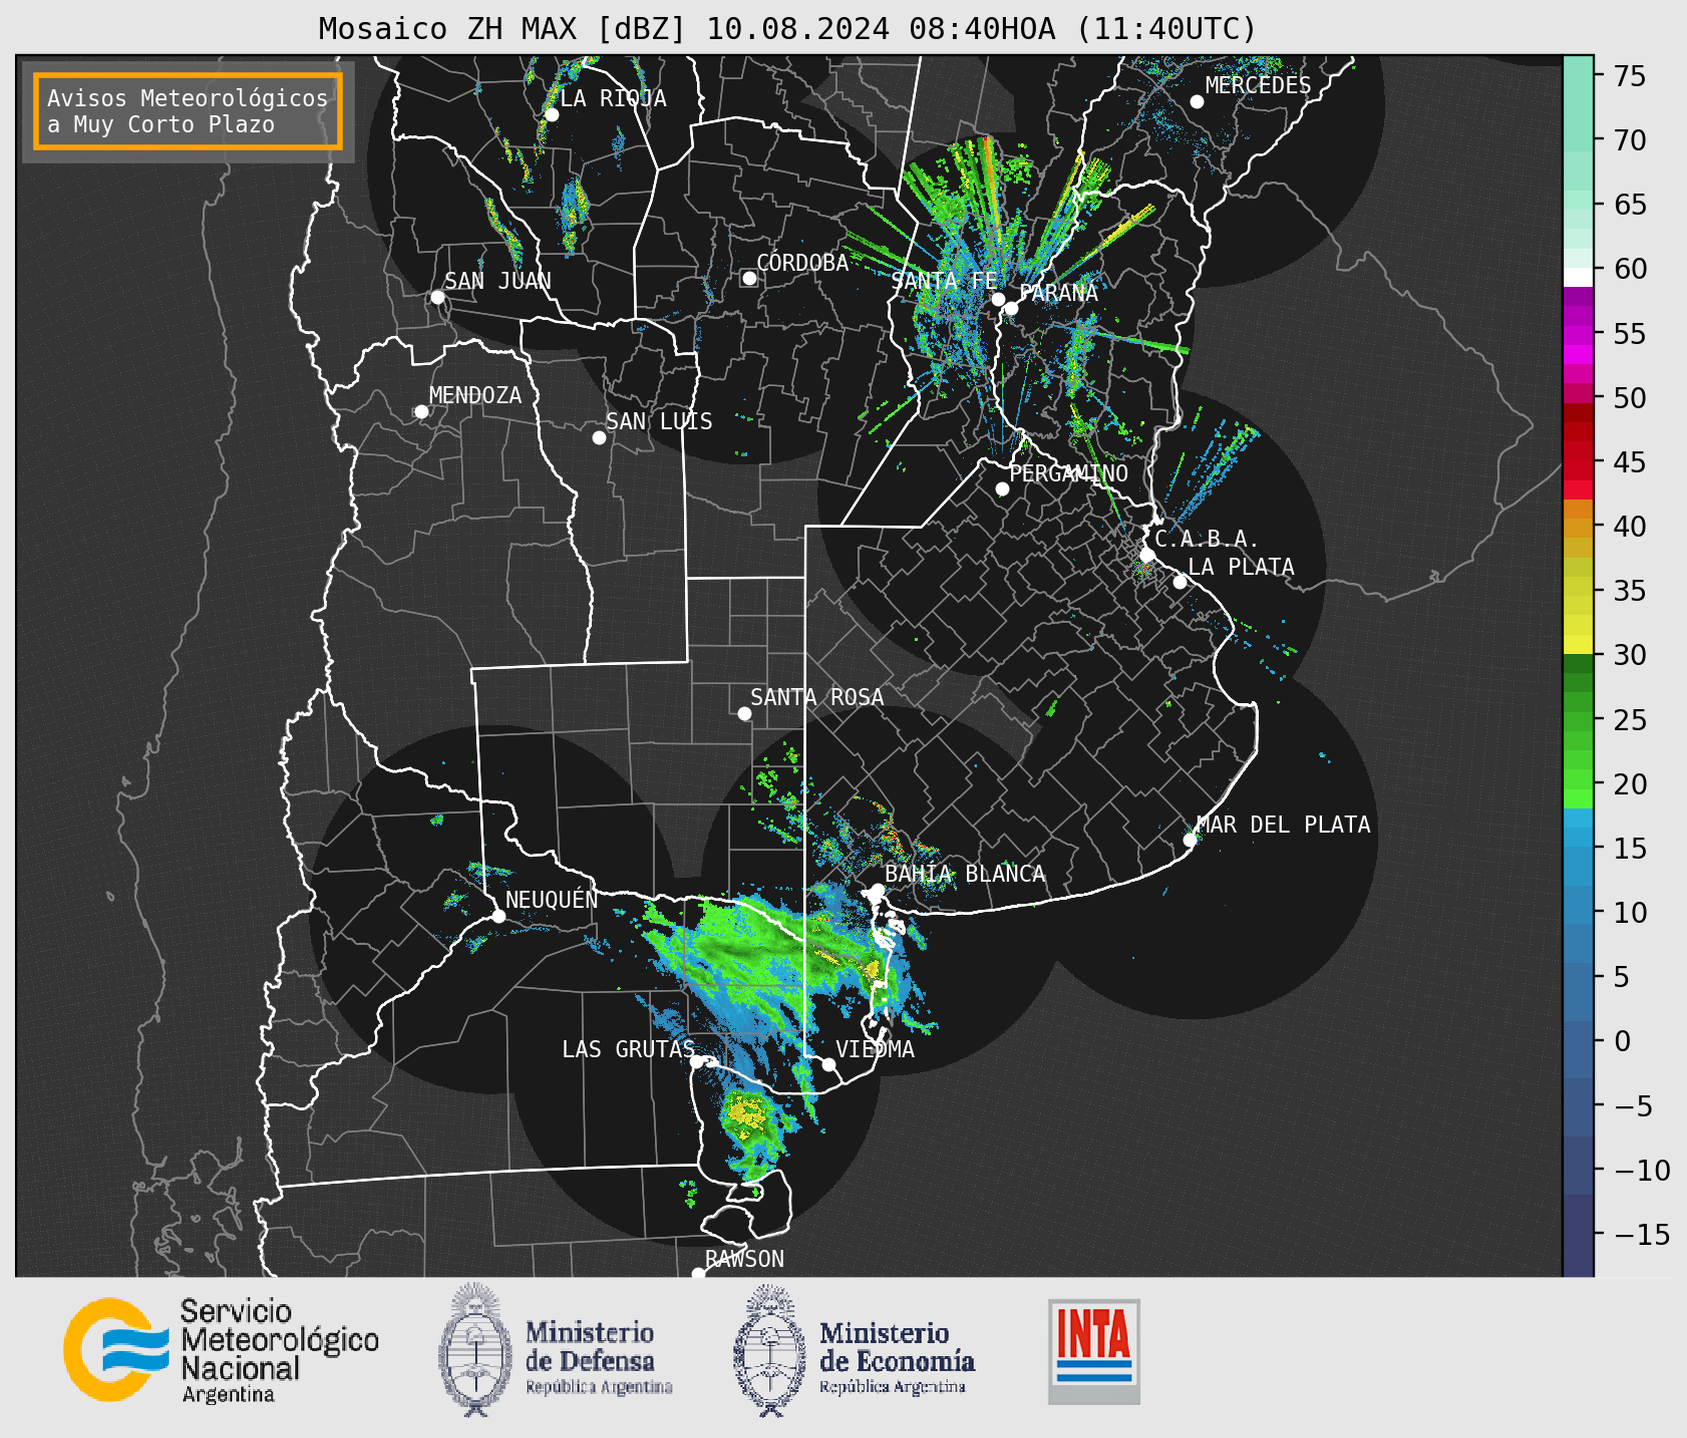Viewport: 1687px width, 1438px height.
Task: Click the yellow radar echo south of Las Grutas
Action: (x=746, y=1113)
